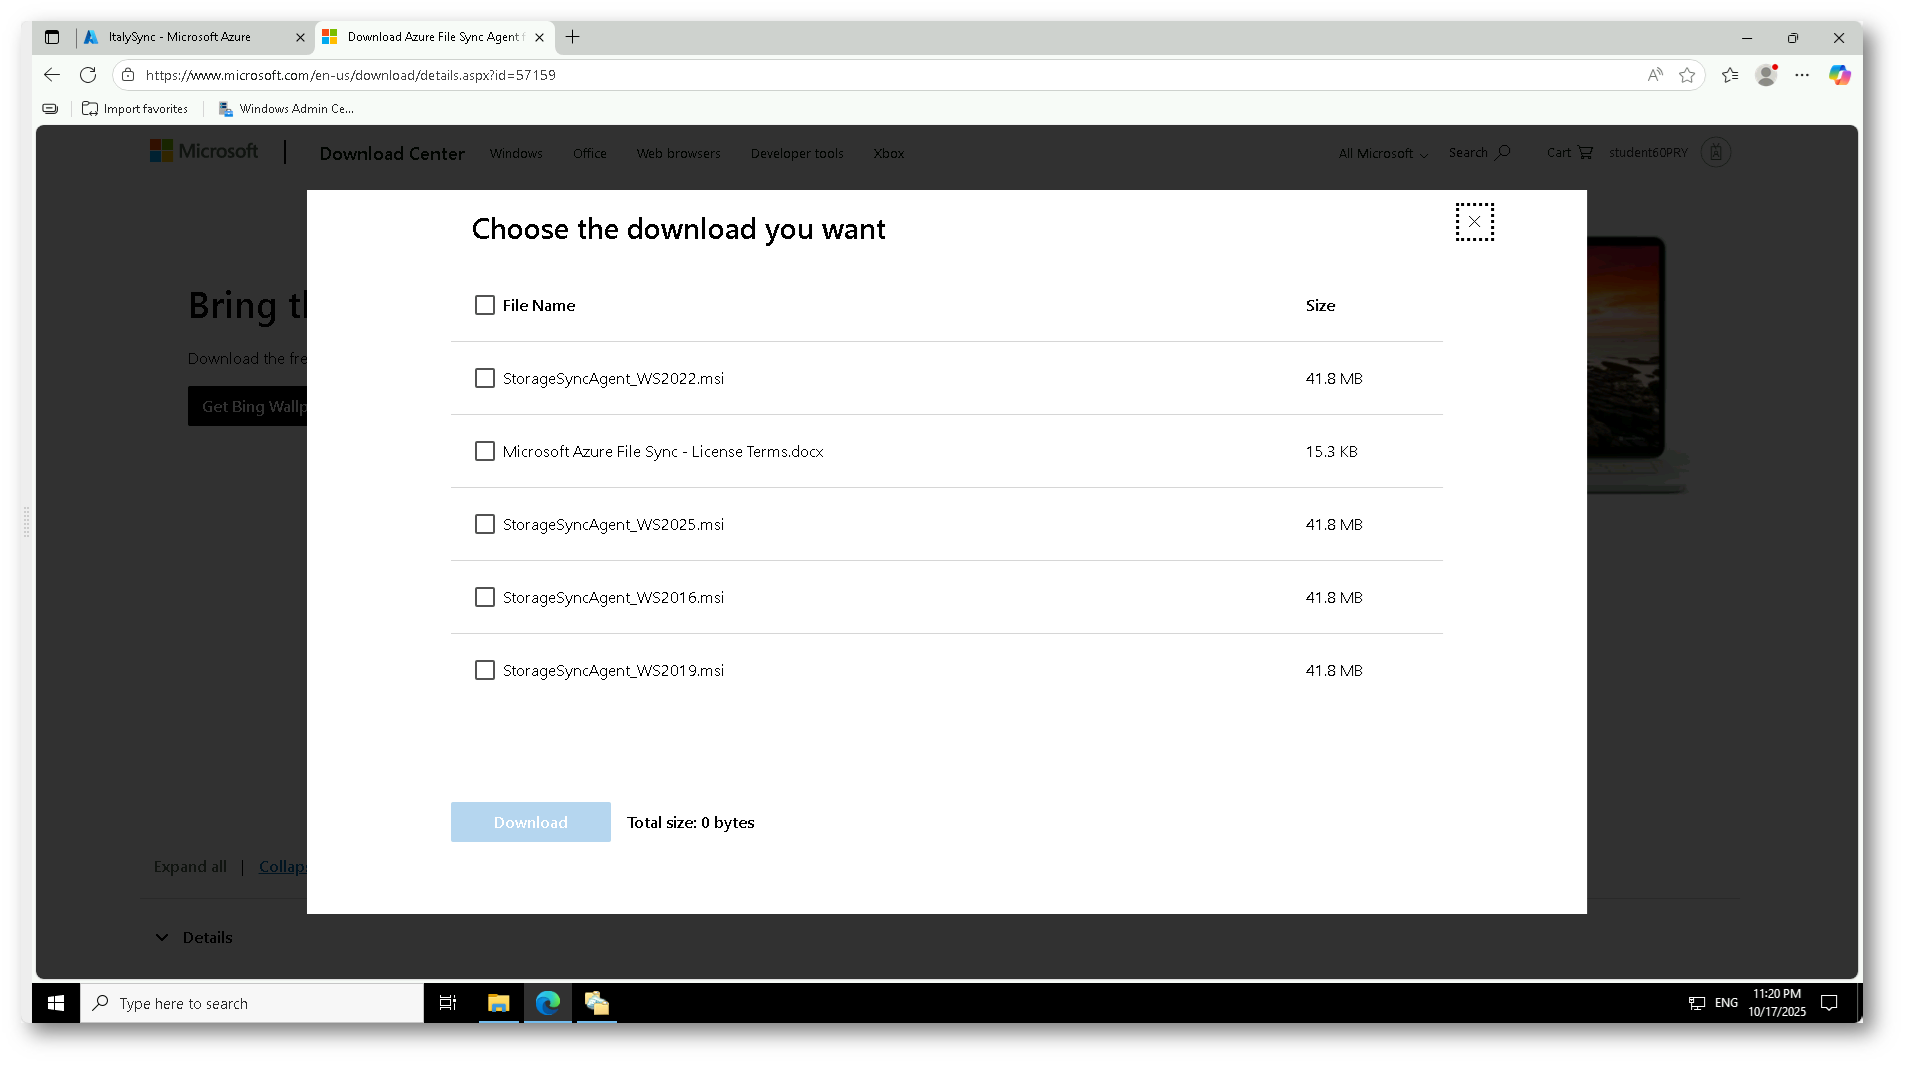
Task: Check the StorageSyncAgent_WS2019.msi checkbox
Action: [485, 671]
